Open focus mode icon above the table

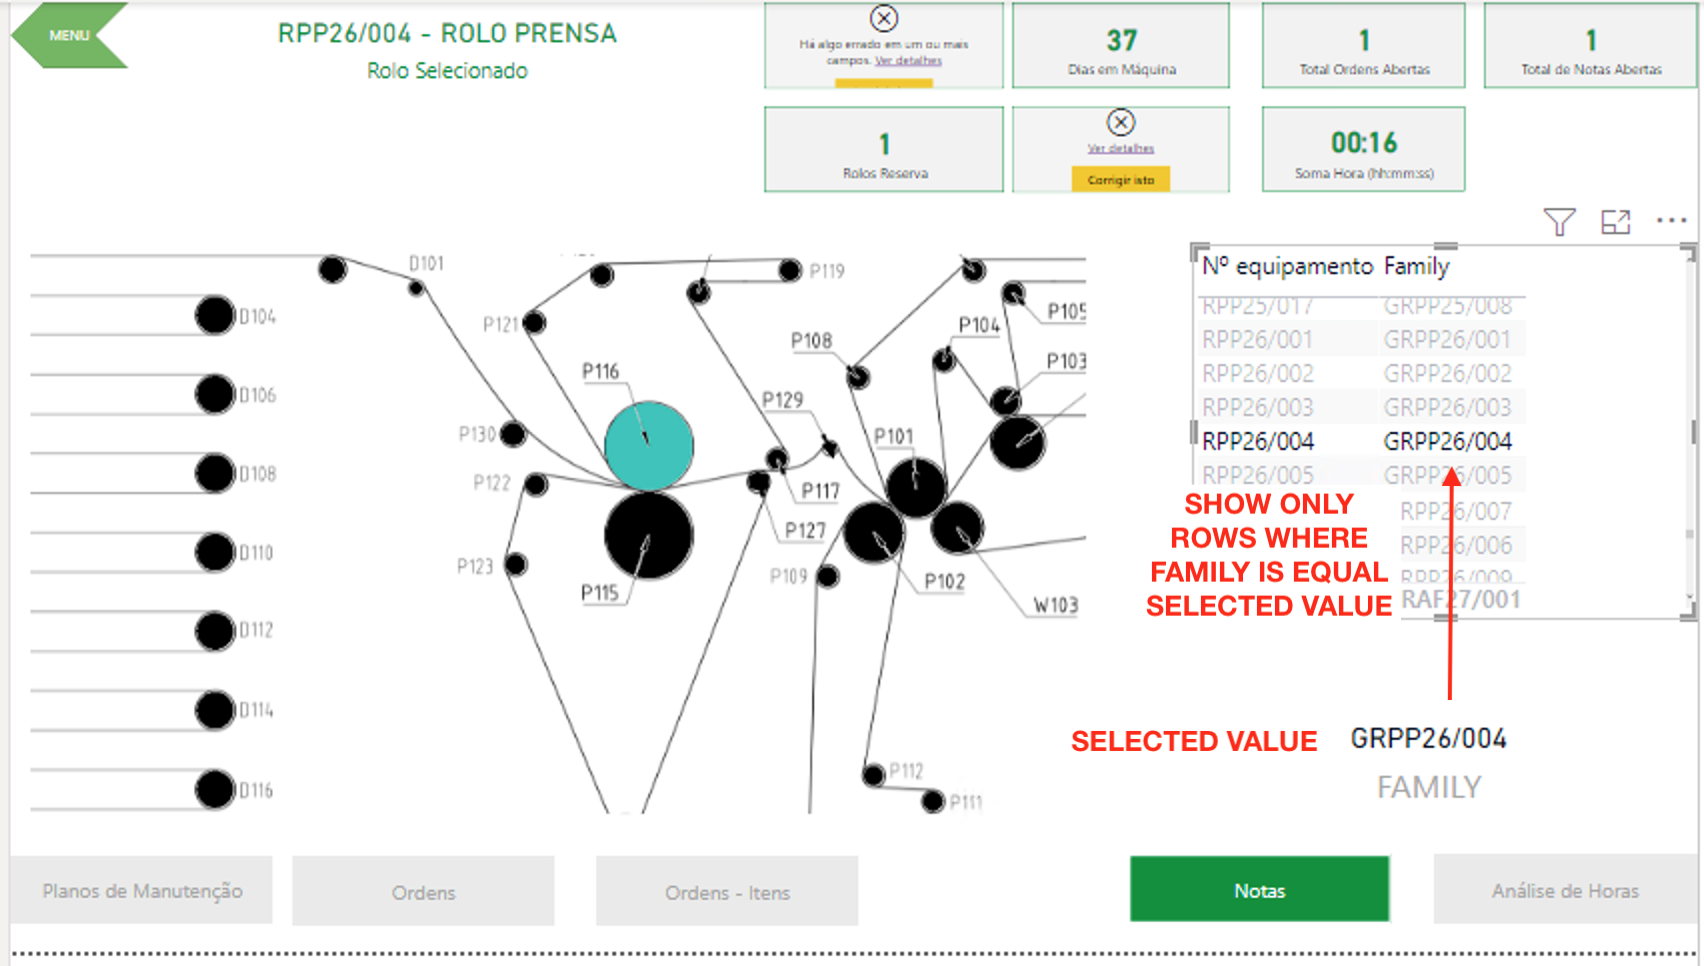pyautogui.click(x=1616, y=221)
